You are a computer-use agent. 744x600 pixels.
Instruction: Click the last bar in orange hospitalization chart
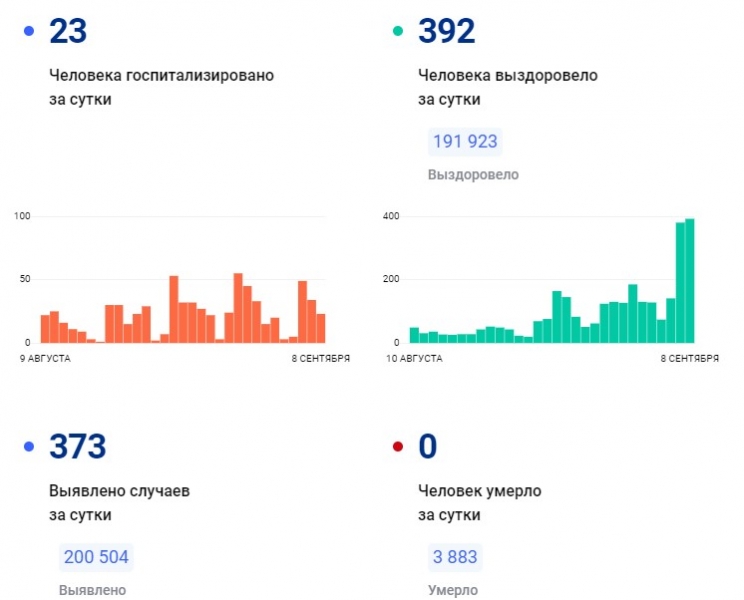(321, 328)
